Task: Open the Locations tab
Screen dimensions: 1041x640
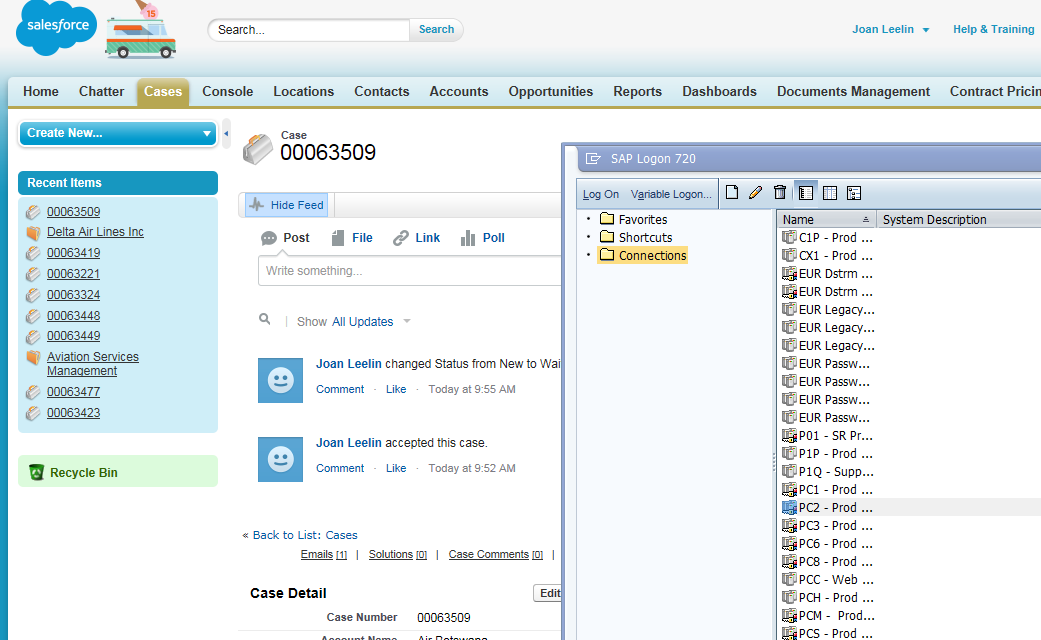Action: 303,92
